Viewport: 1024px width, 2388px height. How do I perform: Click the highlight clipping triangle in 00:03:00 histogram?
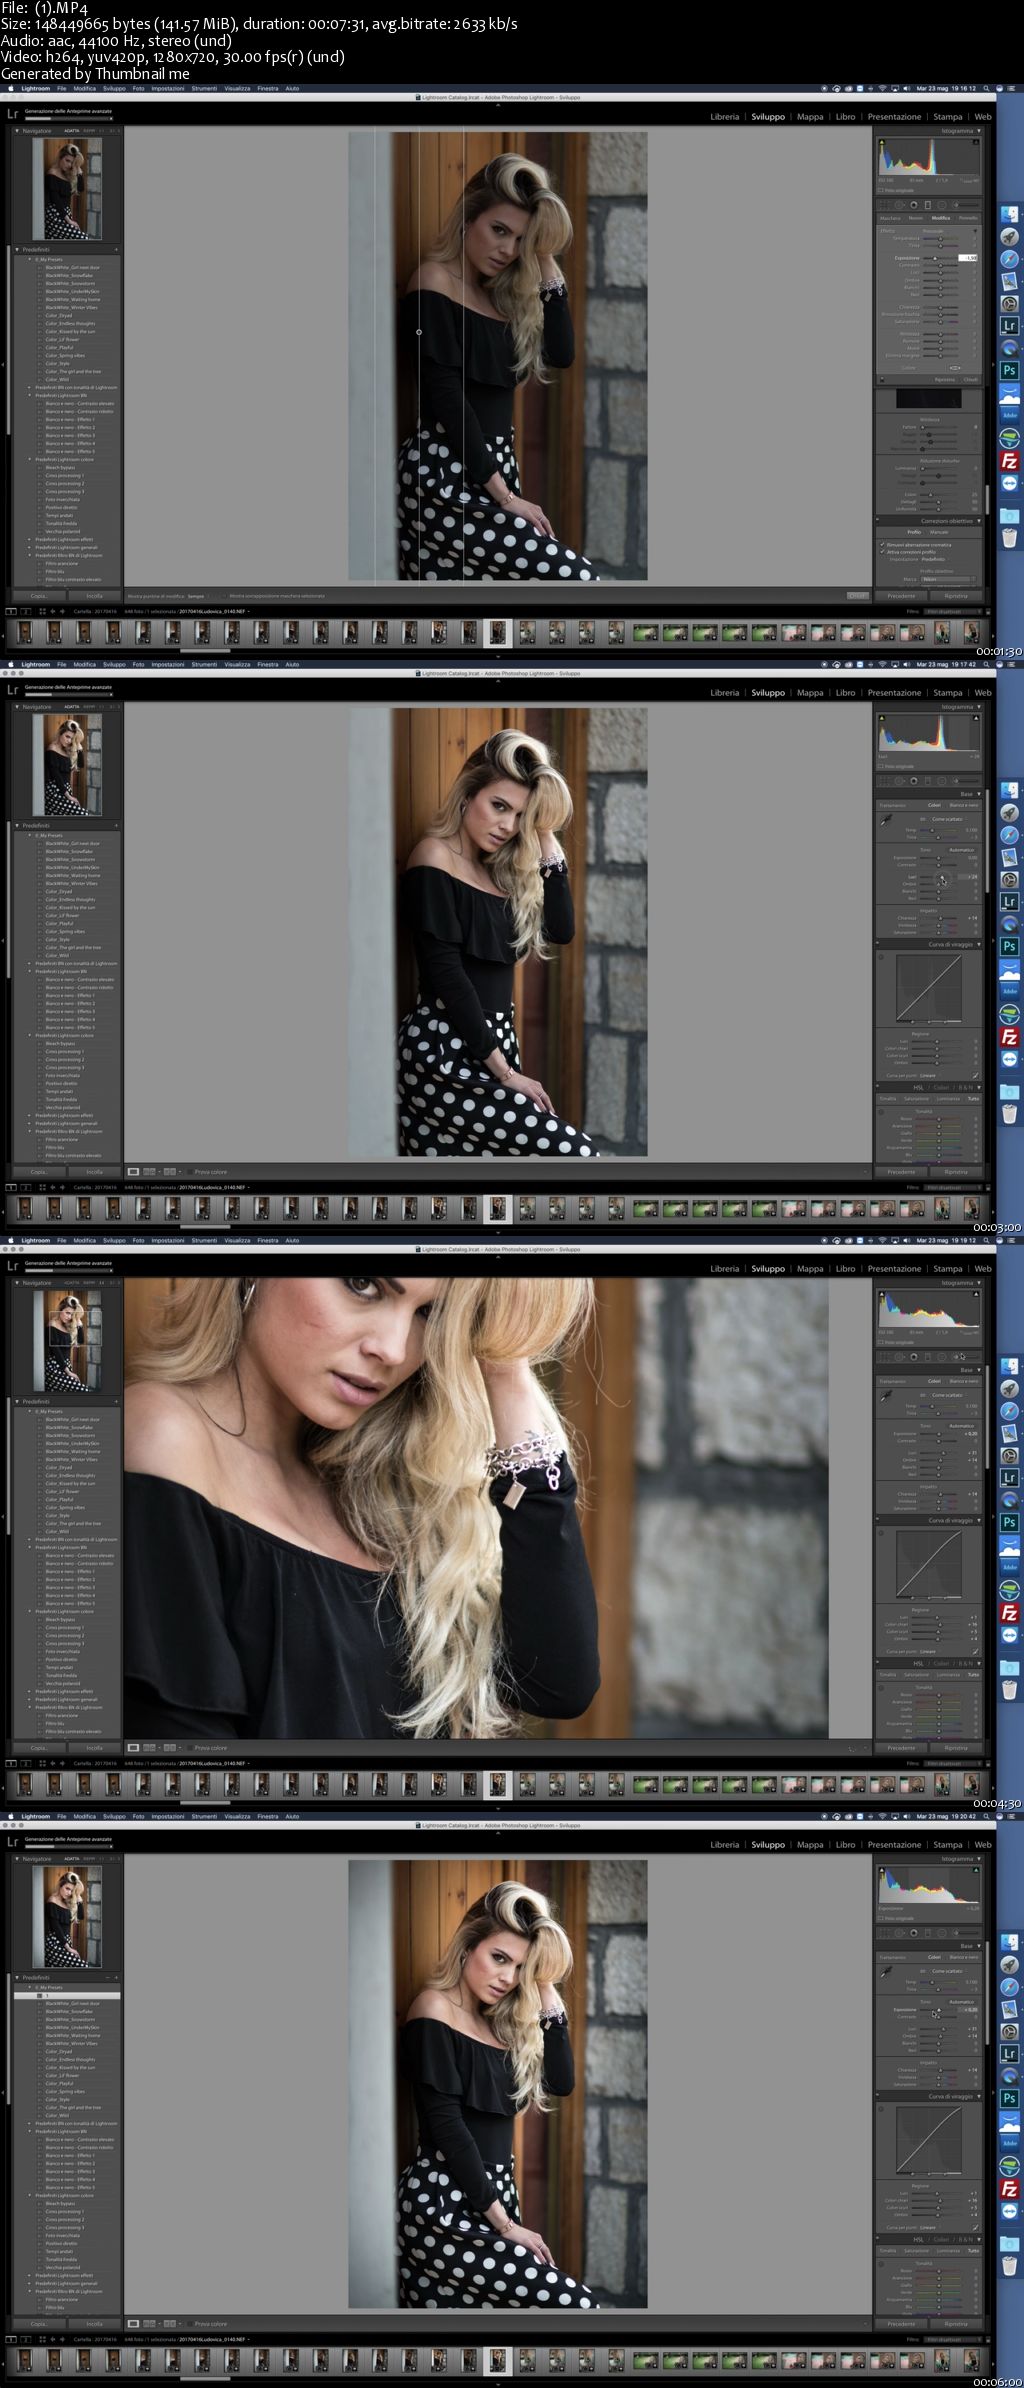click(x=976, y=718)
